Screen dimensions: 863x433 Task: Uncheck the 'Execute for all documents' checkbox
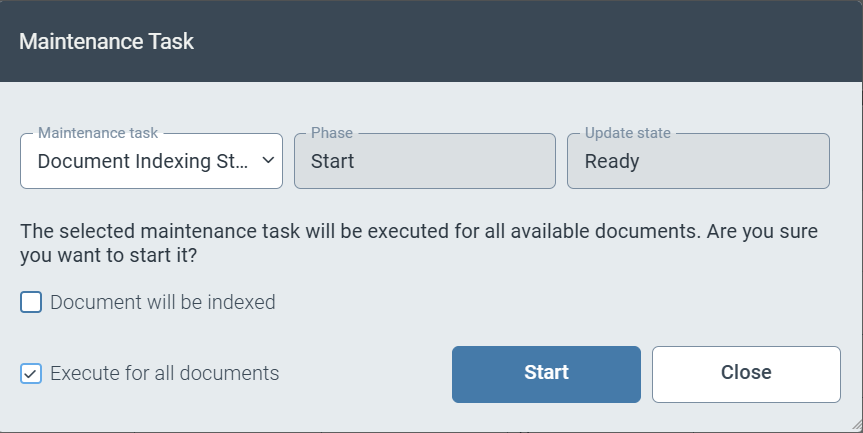pyautogui.click(x=31, y=374)
